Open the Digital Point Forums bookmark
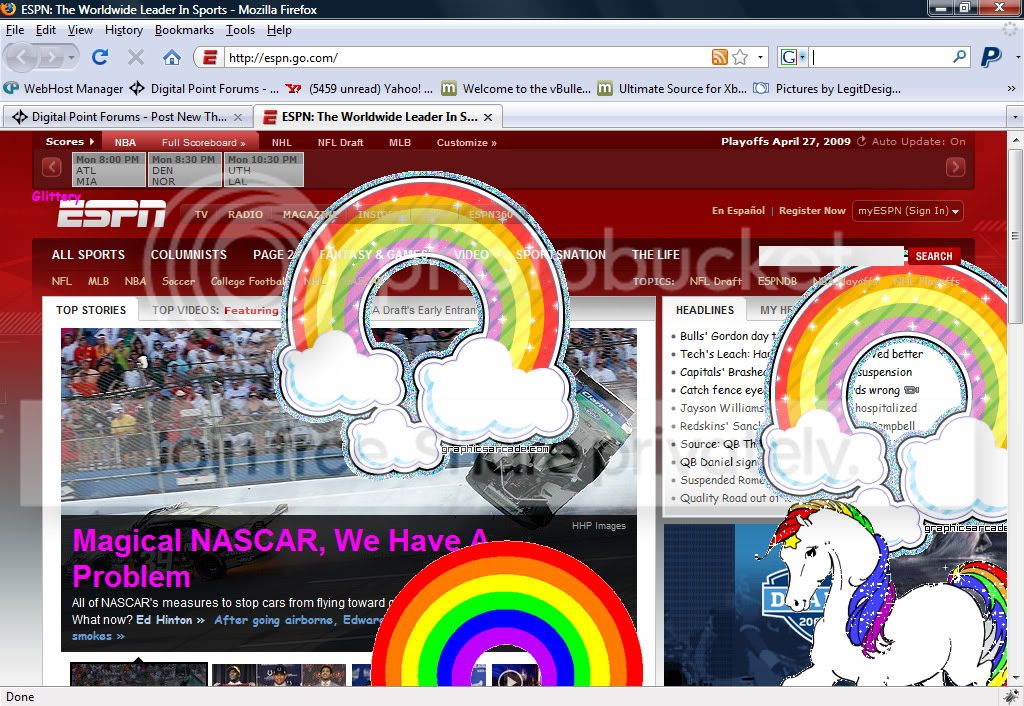This screenshot has width=1024, height=706. click(204, 88)
